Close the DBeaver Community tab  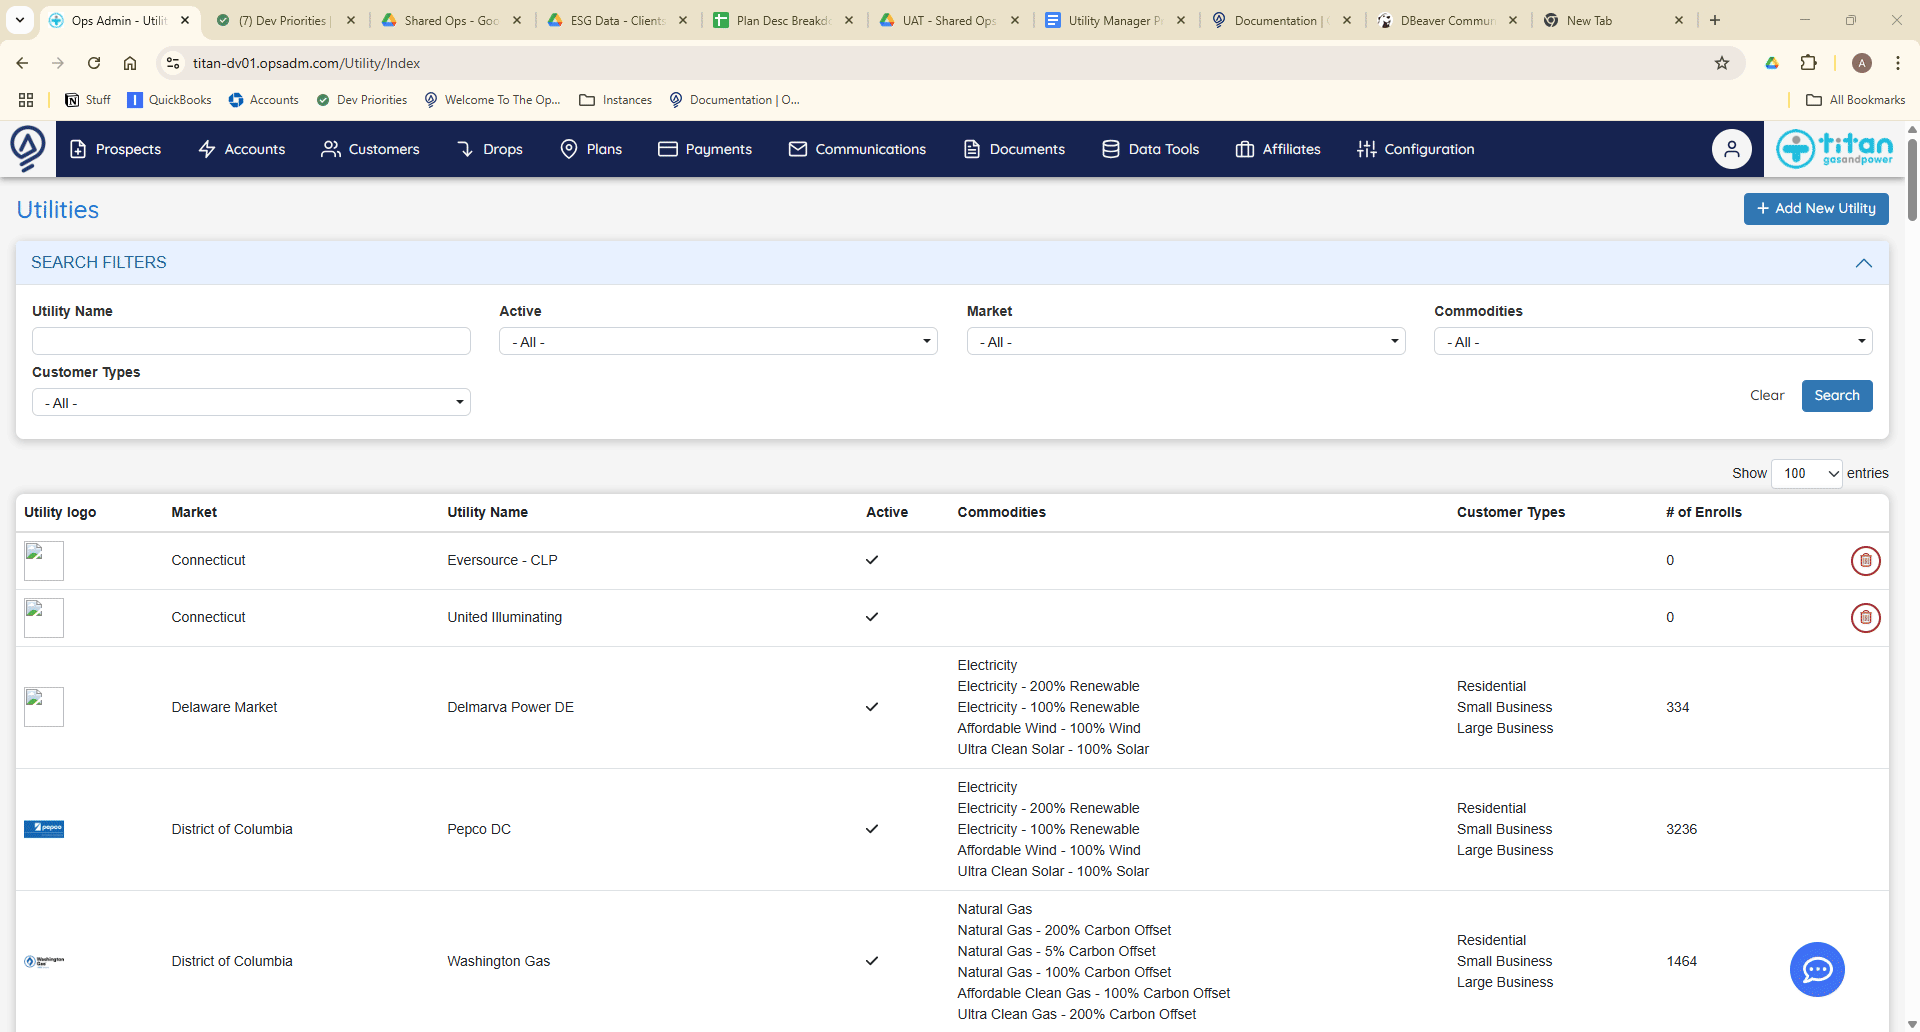1513,20
